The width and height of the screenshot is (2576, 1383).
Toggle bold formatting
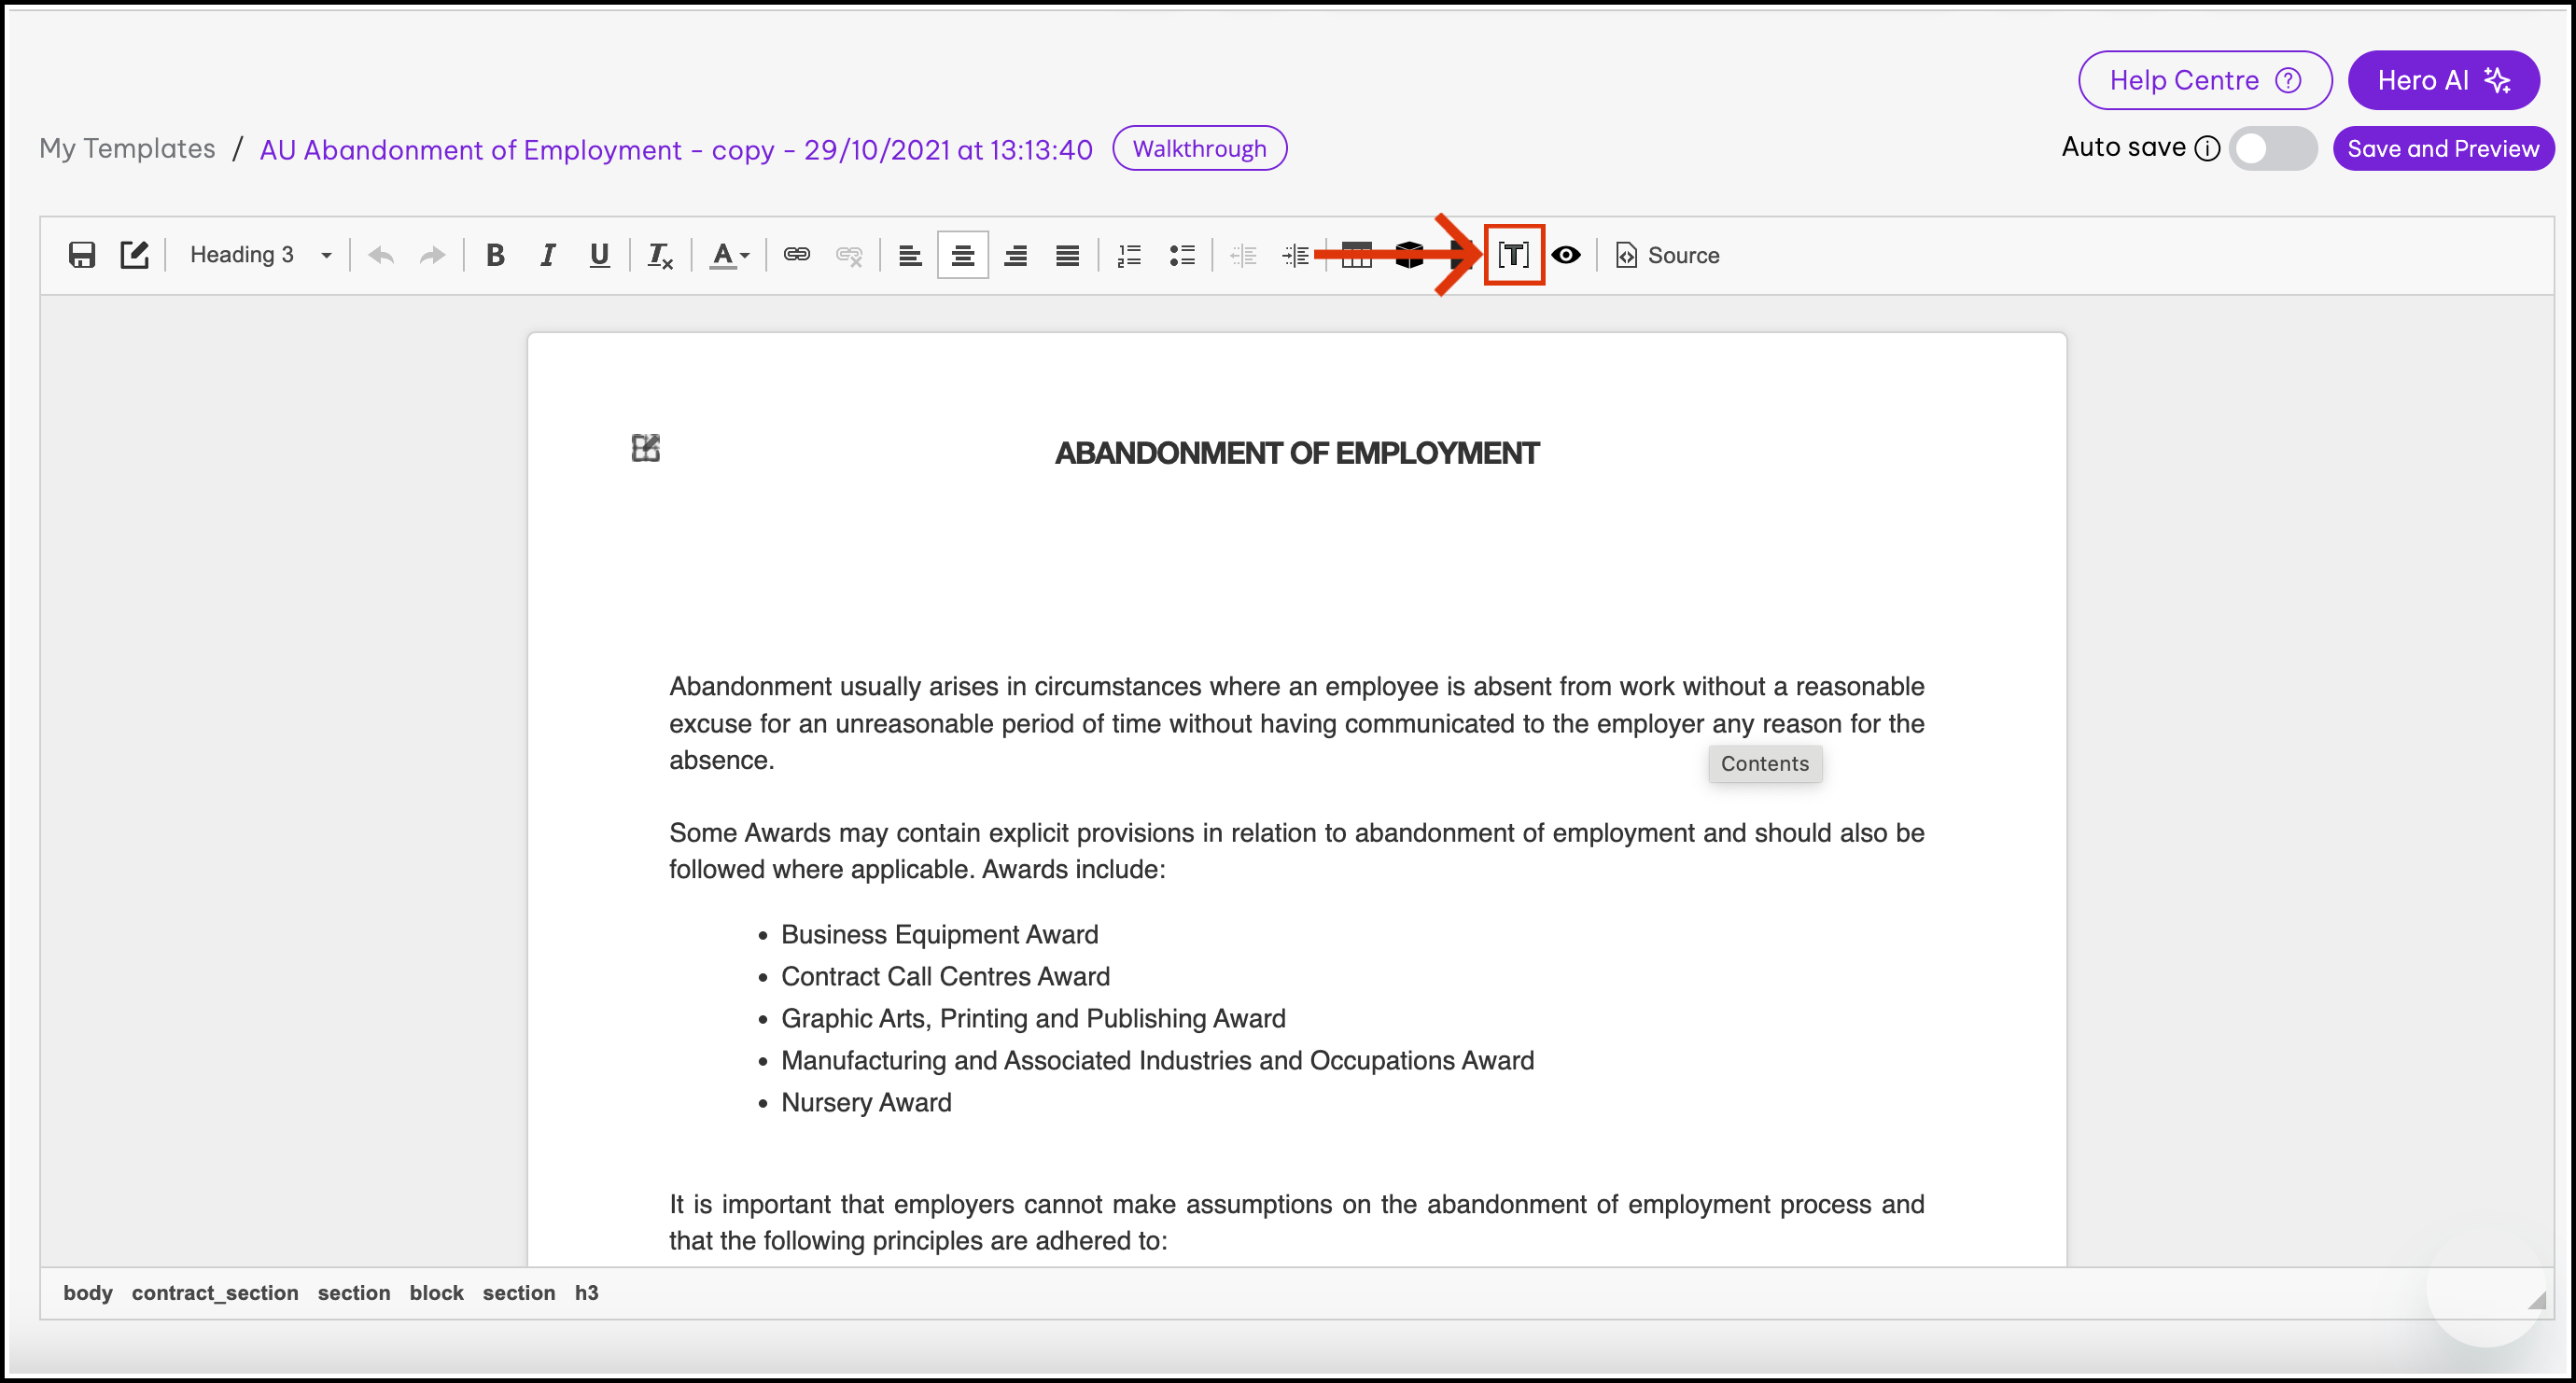[494, 255]
